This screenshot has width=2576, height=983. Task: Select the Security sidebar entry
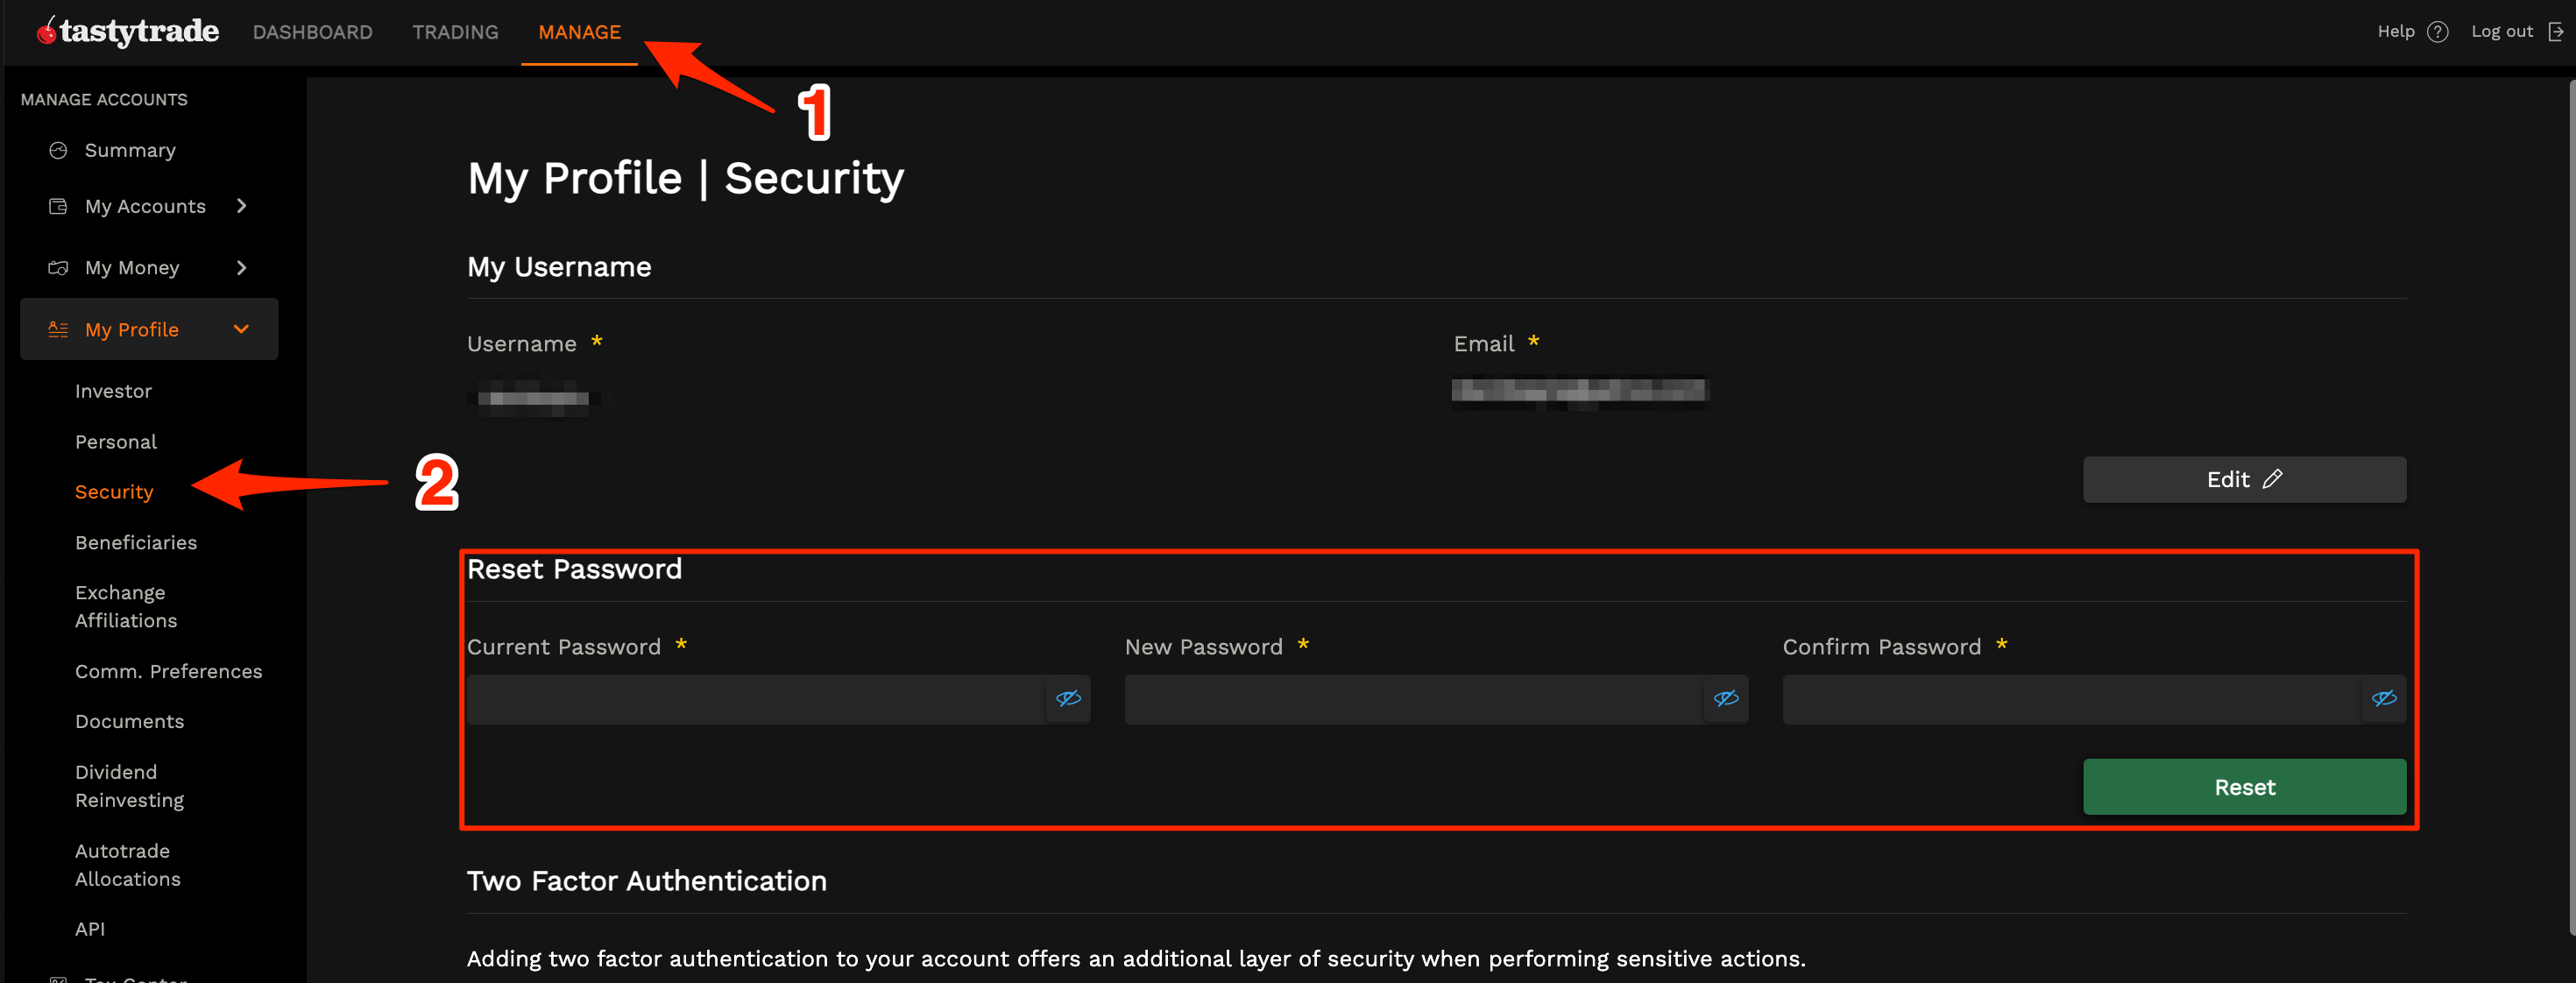pyautogui.click(x=114, y=491)
